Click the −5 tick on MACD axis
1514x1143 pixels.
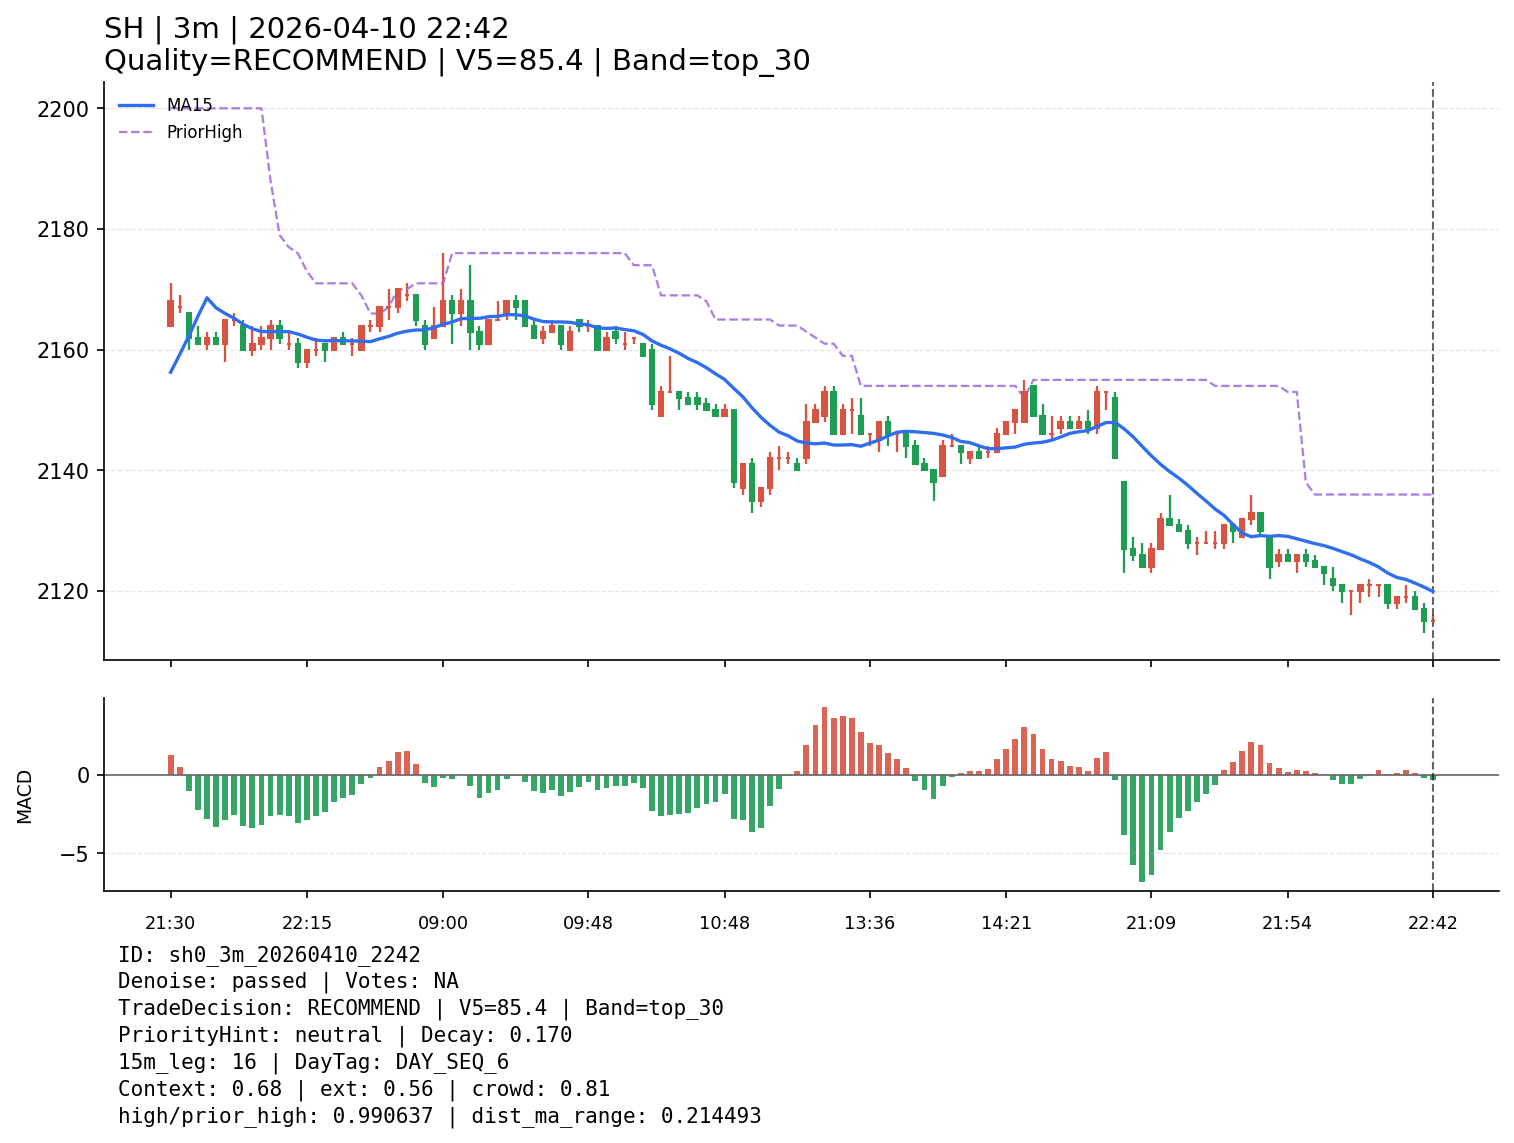pos(75,854)
